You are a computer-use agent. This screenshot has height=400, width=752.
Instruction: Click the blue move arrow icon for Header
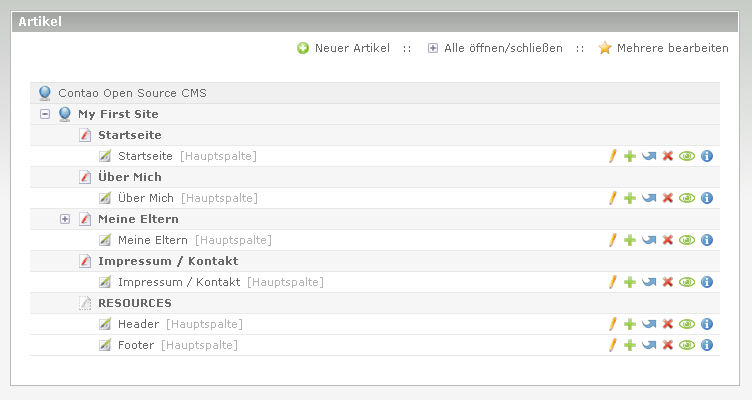pos(648,324)
